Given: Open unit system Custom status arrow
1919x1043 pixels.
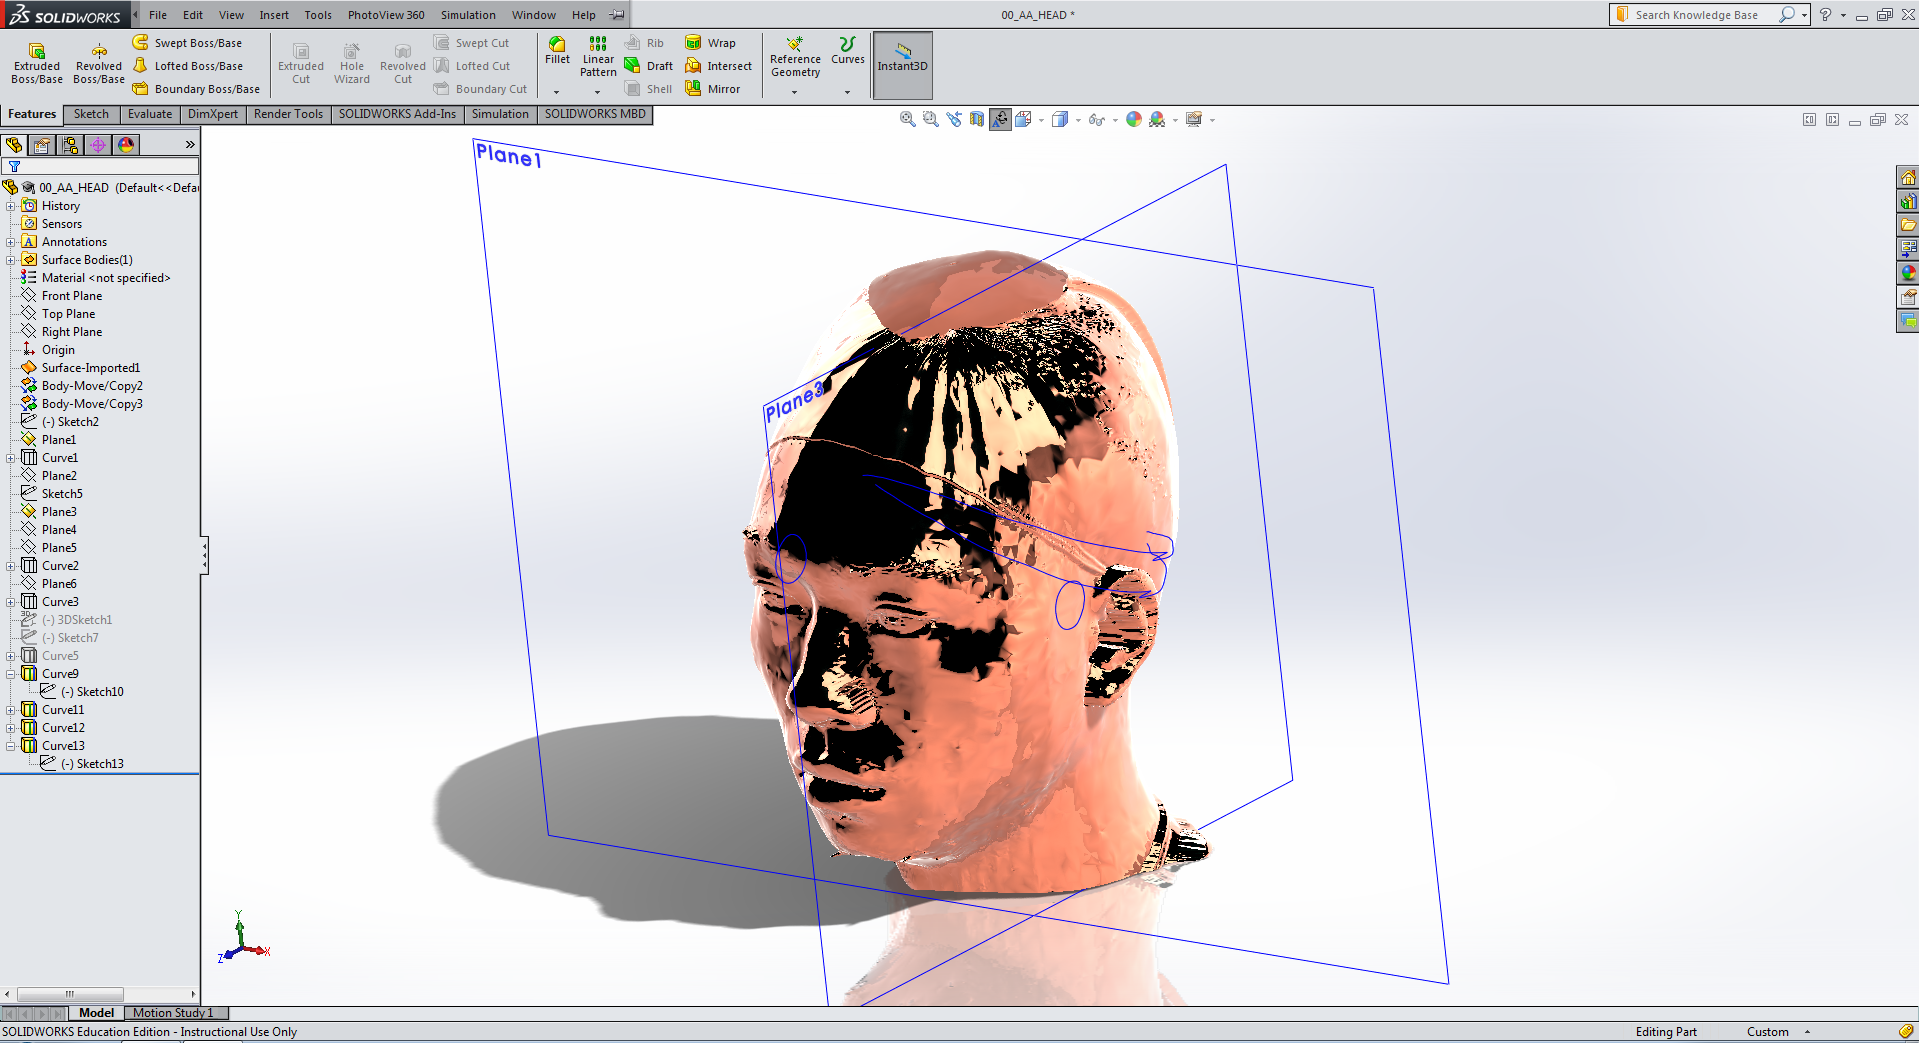Looking at the screenshot, I should [x=1807, y=1032].
